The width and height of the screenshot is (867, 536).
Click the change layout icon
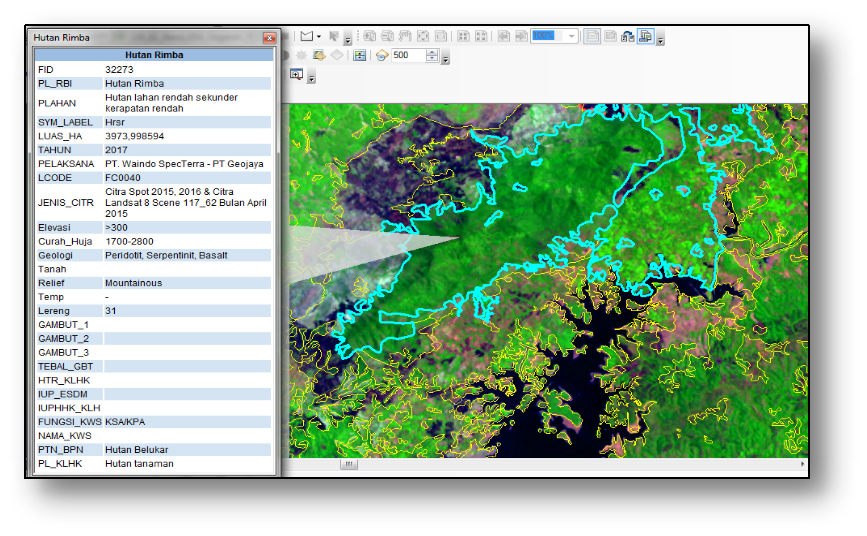coord(627,36)
